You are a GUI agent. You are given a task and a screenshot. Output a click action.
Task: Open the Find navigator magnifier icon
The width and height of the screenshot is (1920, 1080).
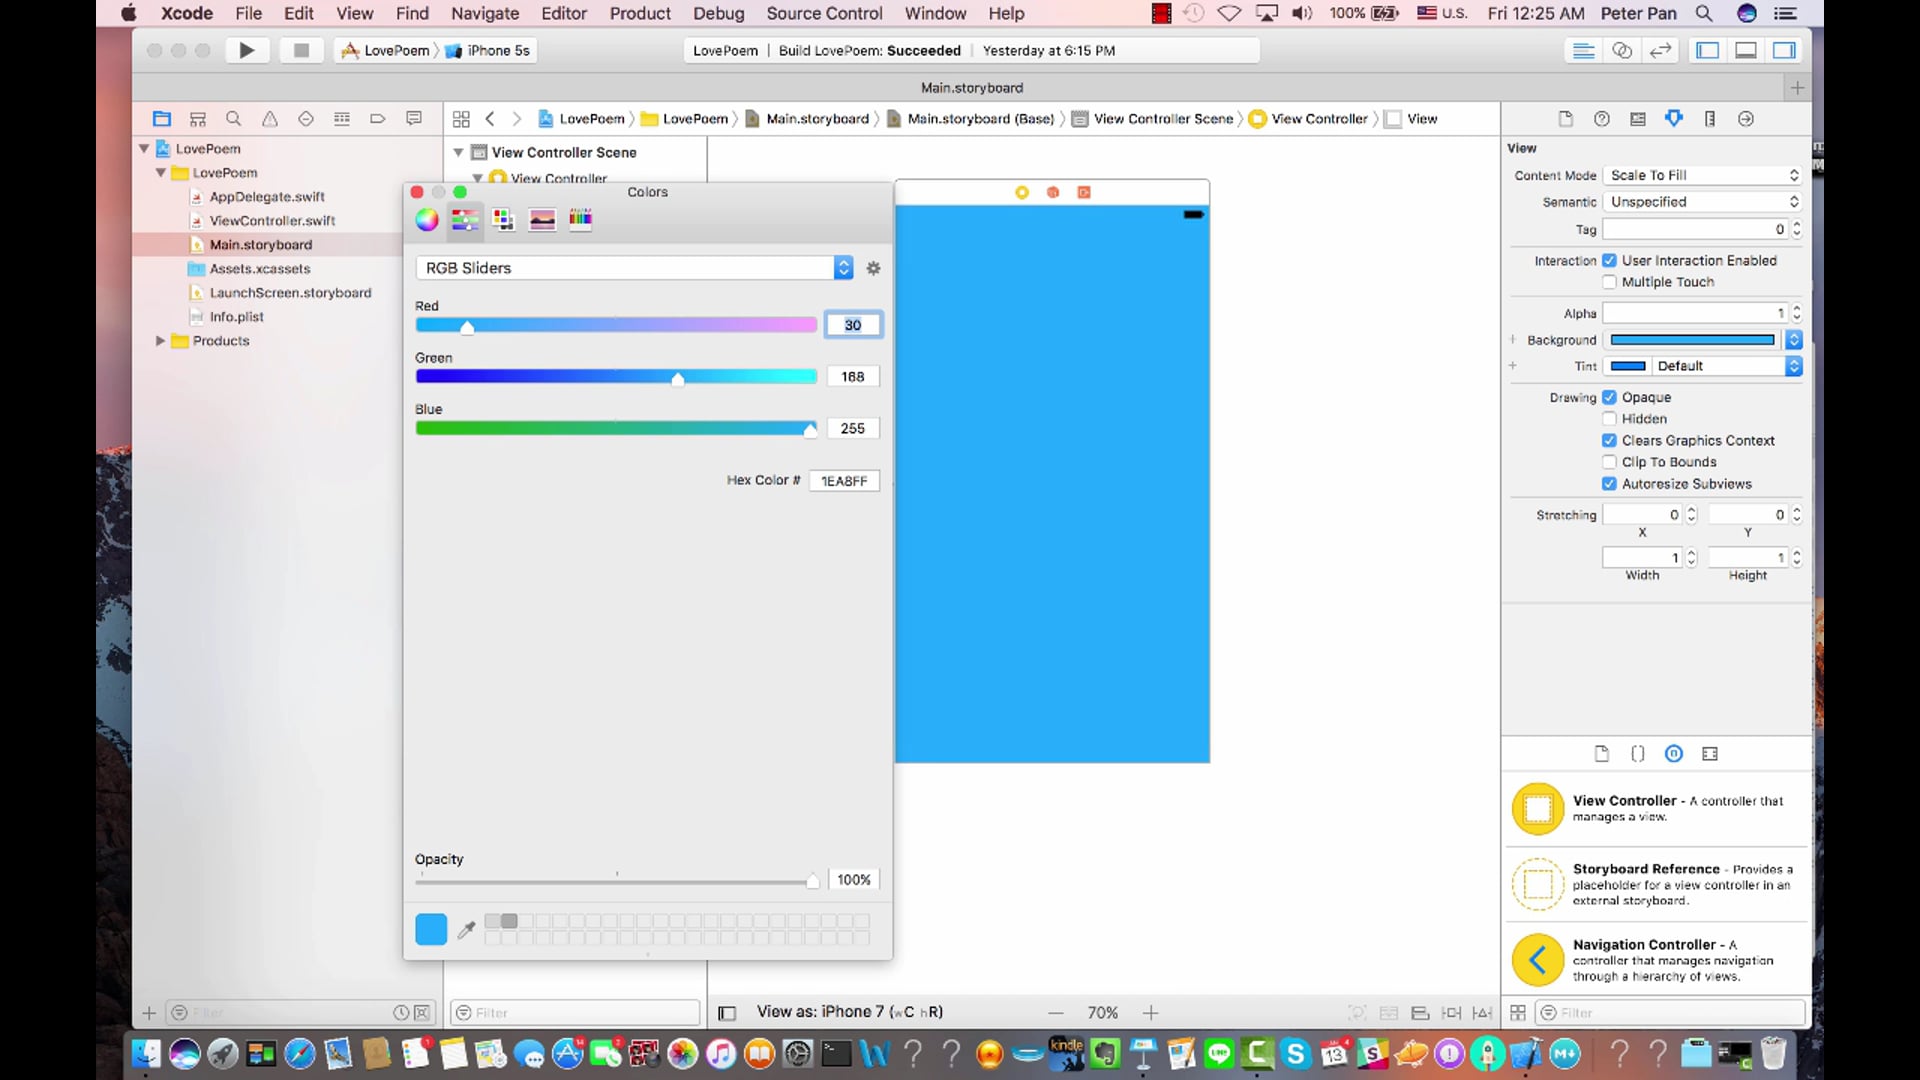(234, 119)
